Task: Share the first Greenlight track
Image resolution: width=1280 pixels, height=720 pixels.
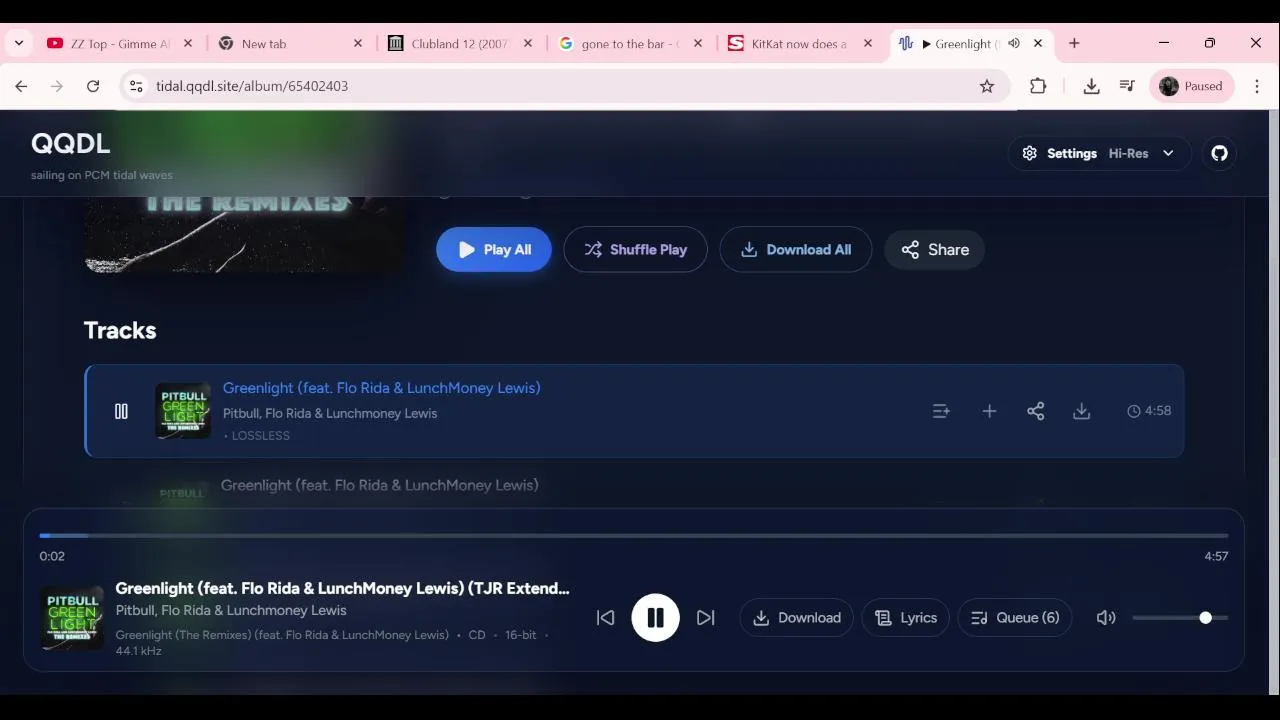Action: [x=1036, y=411]
